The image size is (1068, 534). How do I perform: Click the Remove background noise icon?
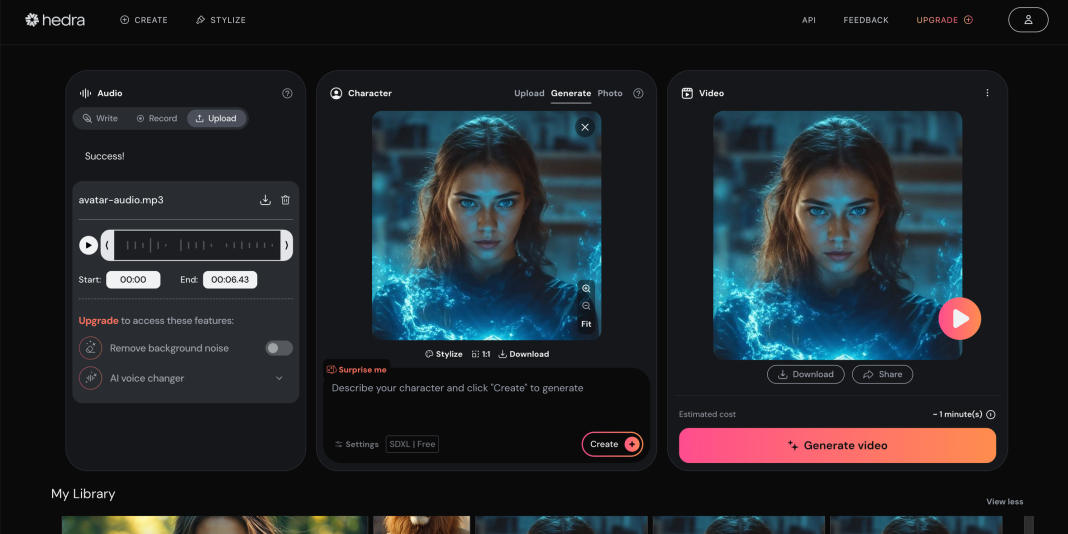[x=91, y=348]
